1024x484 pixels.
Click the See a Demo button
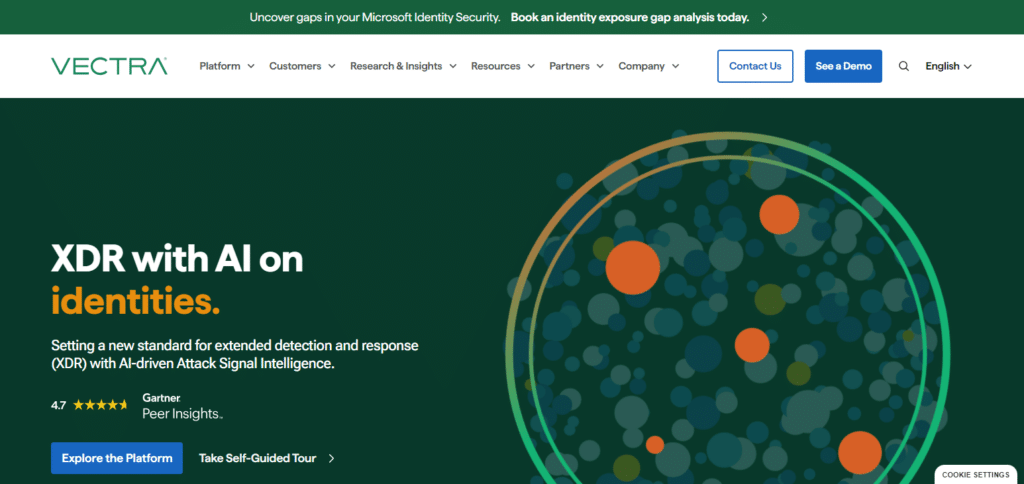[843, 66]
